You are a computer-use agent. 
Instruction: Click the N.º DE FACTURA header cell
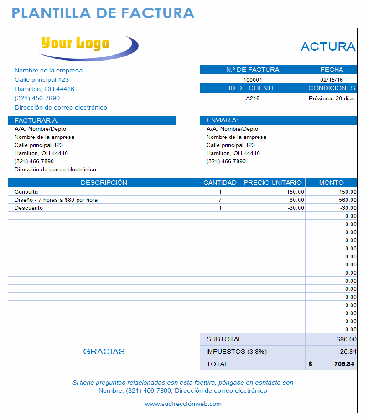253,69
